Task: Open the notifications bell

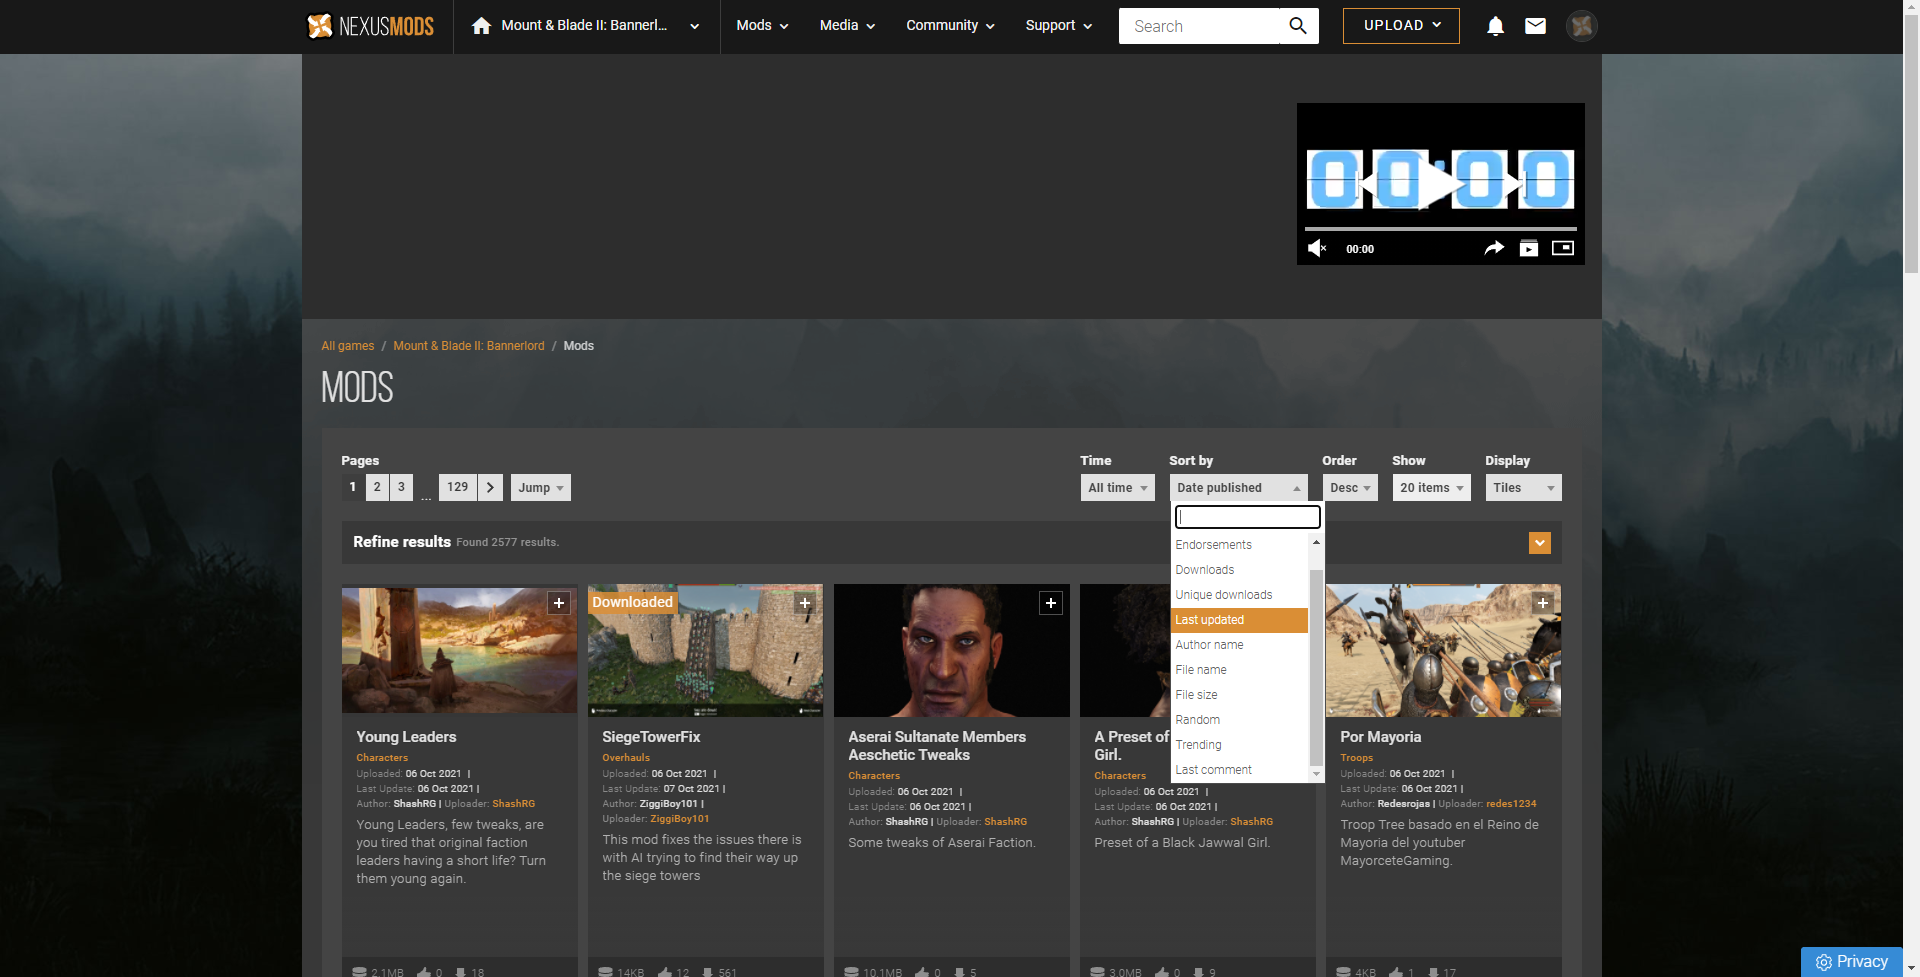Action: pos(1495,26)
